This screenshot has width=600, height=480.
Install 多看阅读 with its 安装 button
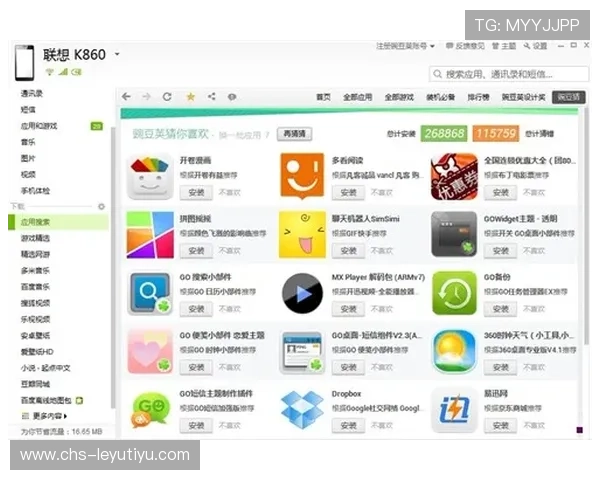tap(348, 193)
